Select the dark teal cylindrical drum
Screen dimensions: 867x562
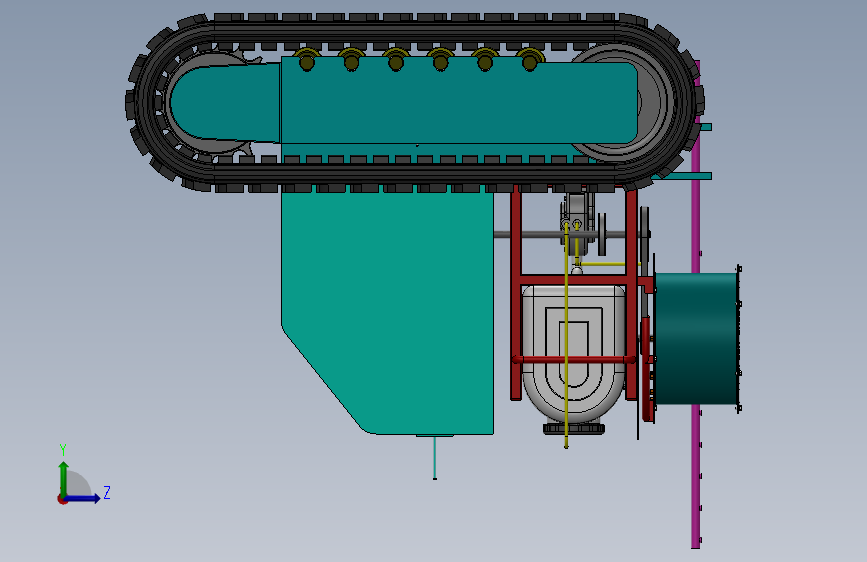697,339
